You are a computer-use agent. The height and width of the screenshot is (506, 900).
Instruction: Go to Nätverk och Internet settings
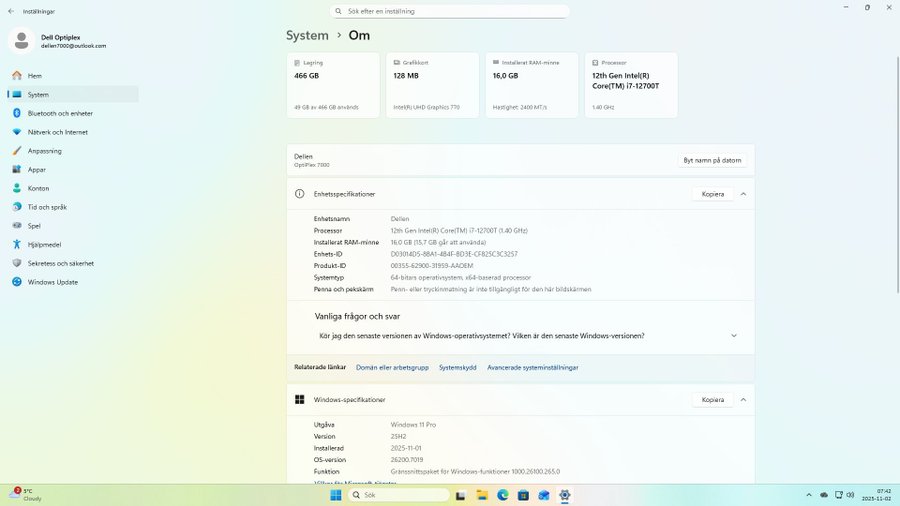[57, 132]
